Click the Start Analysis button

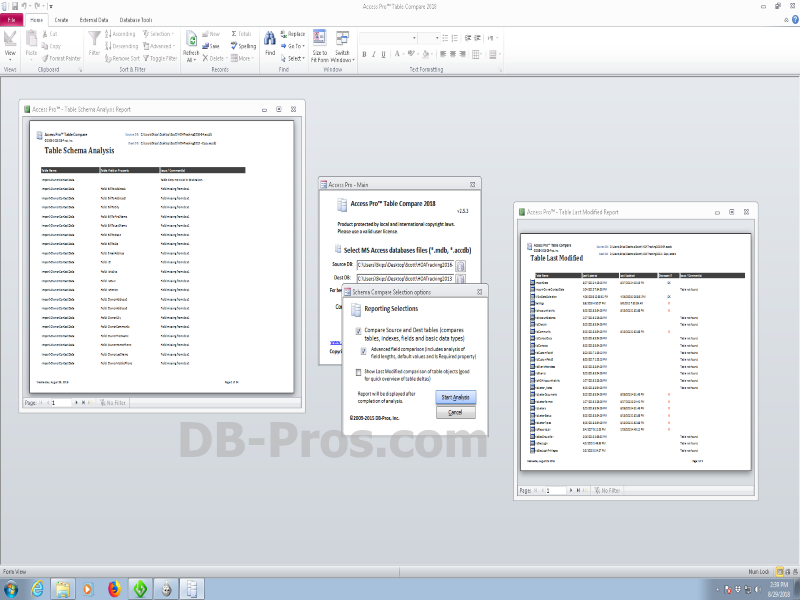tap(456, 397)
